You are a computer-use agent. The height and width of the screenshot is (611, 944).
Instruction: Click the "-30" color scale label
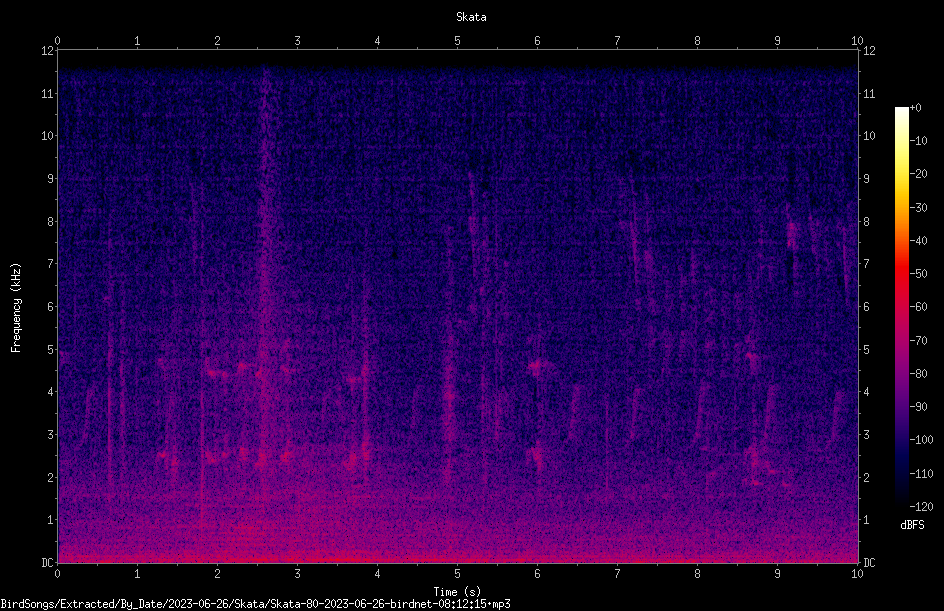point(918,208)
